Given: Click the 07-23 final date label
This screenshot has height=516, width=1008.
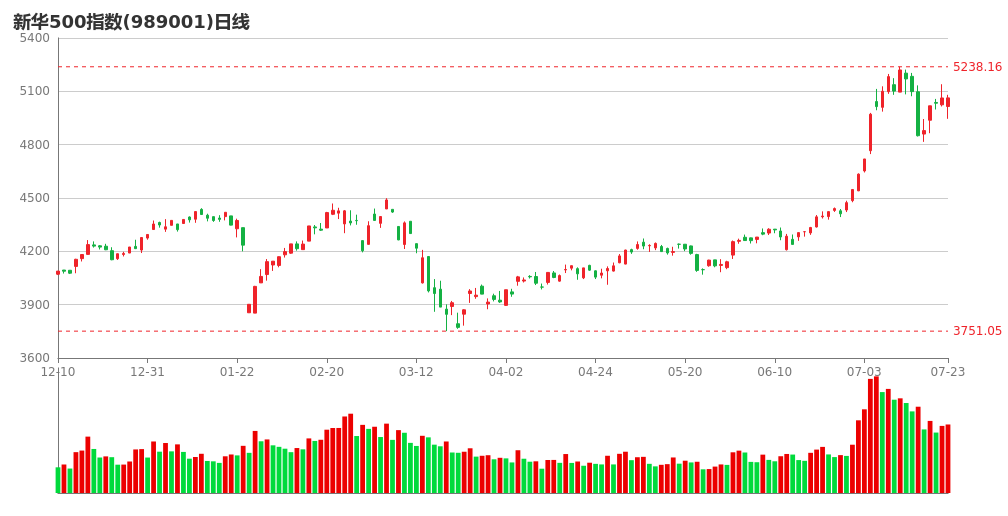Looking at the screenshot, I should click(x=948, y=372).
